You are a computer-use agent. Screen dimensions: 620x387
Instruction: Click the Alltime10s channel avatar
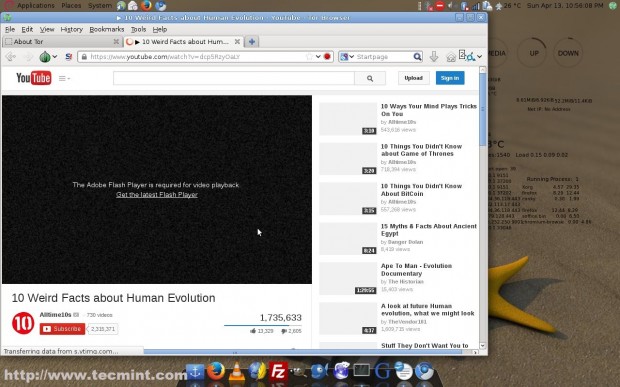click(23, 323)
